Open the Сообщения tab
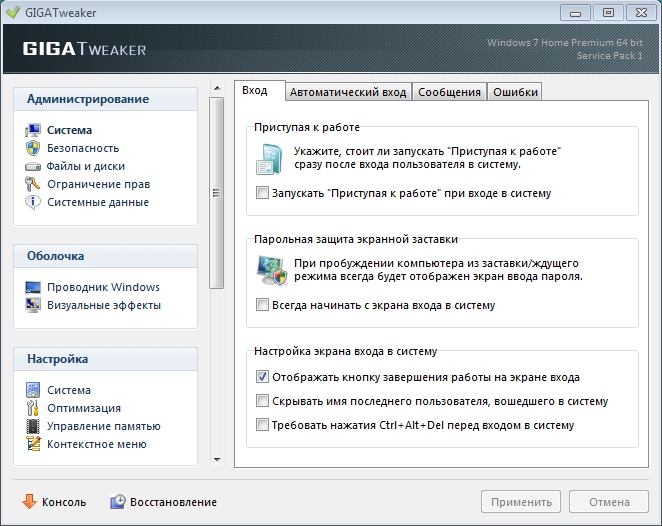Viewport: 662px width, 526px height. click(x=449, y=92)
